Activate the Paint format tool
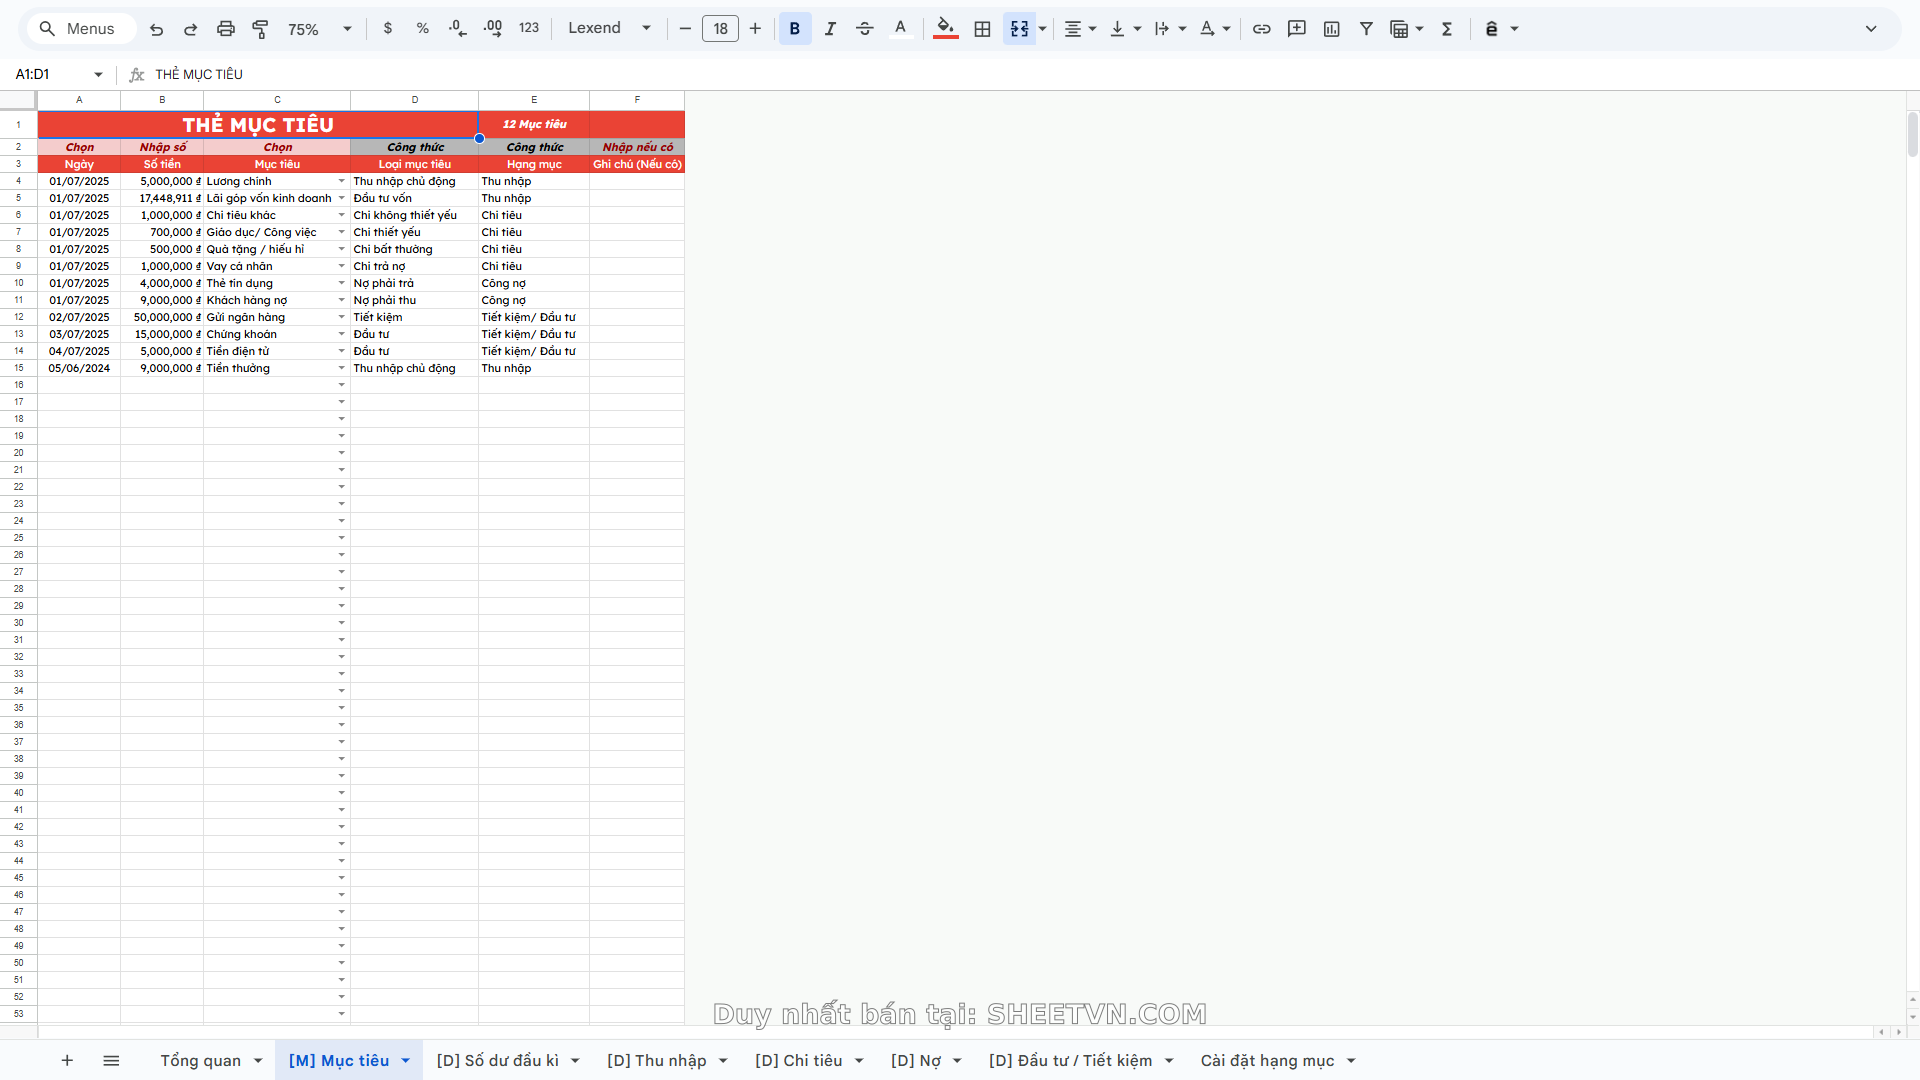 coord(260,29)
